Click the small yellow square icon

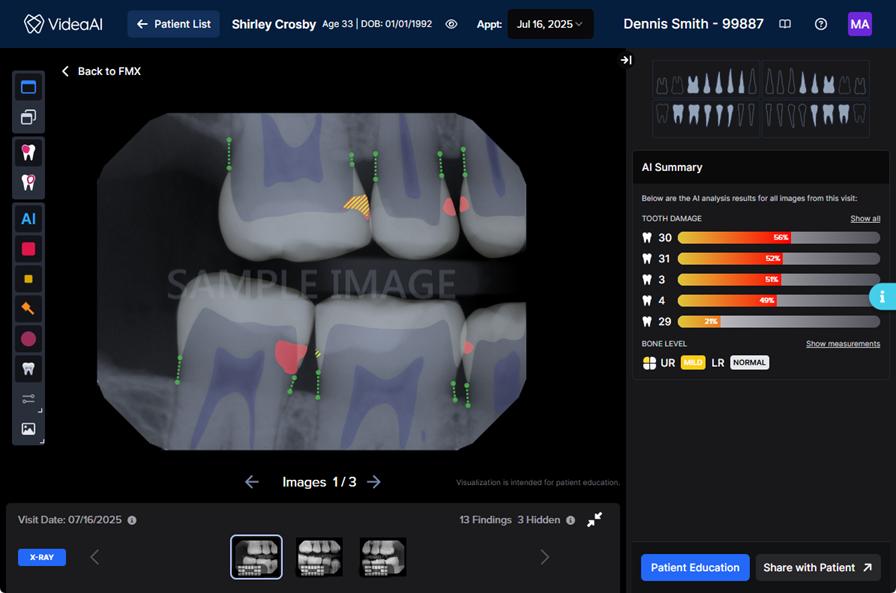click(x=28, y=279)
